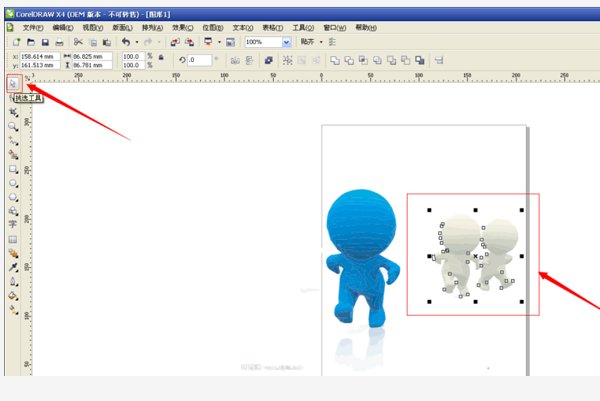The width and height of the screenshot is (600, 401).
Task: Click the New document icon
Action: 16,42
